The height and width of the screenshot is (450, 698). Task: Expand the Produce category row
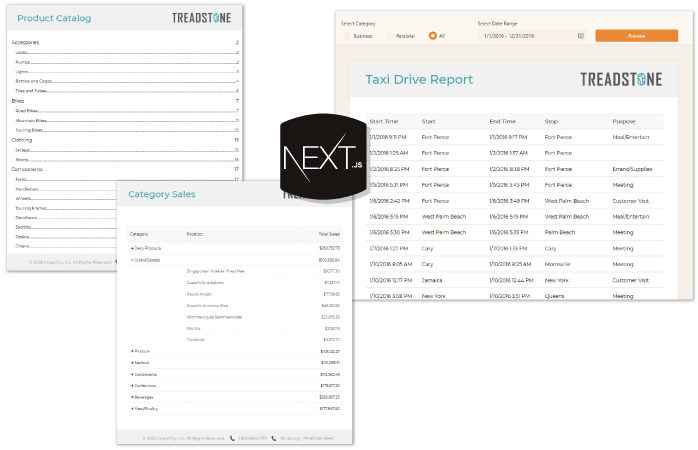click(132, 351)
